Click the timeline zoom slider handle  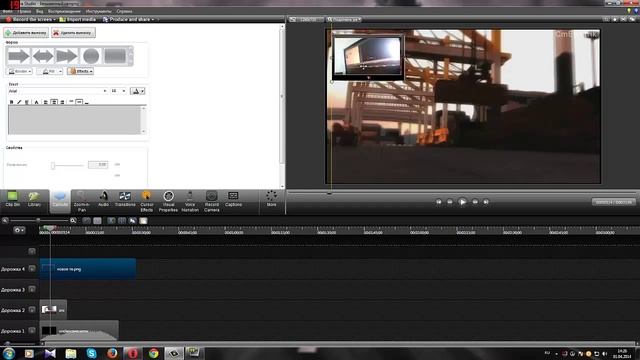(38, 220)
